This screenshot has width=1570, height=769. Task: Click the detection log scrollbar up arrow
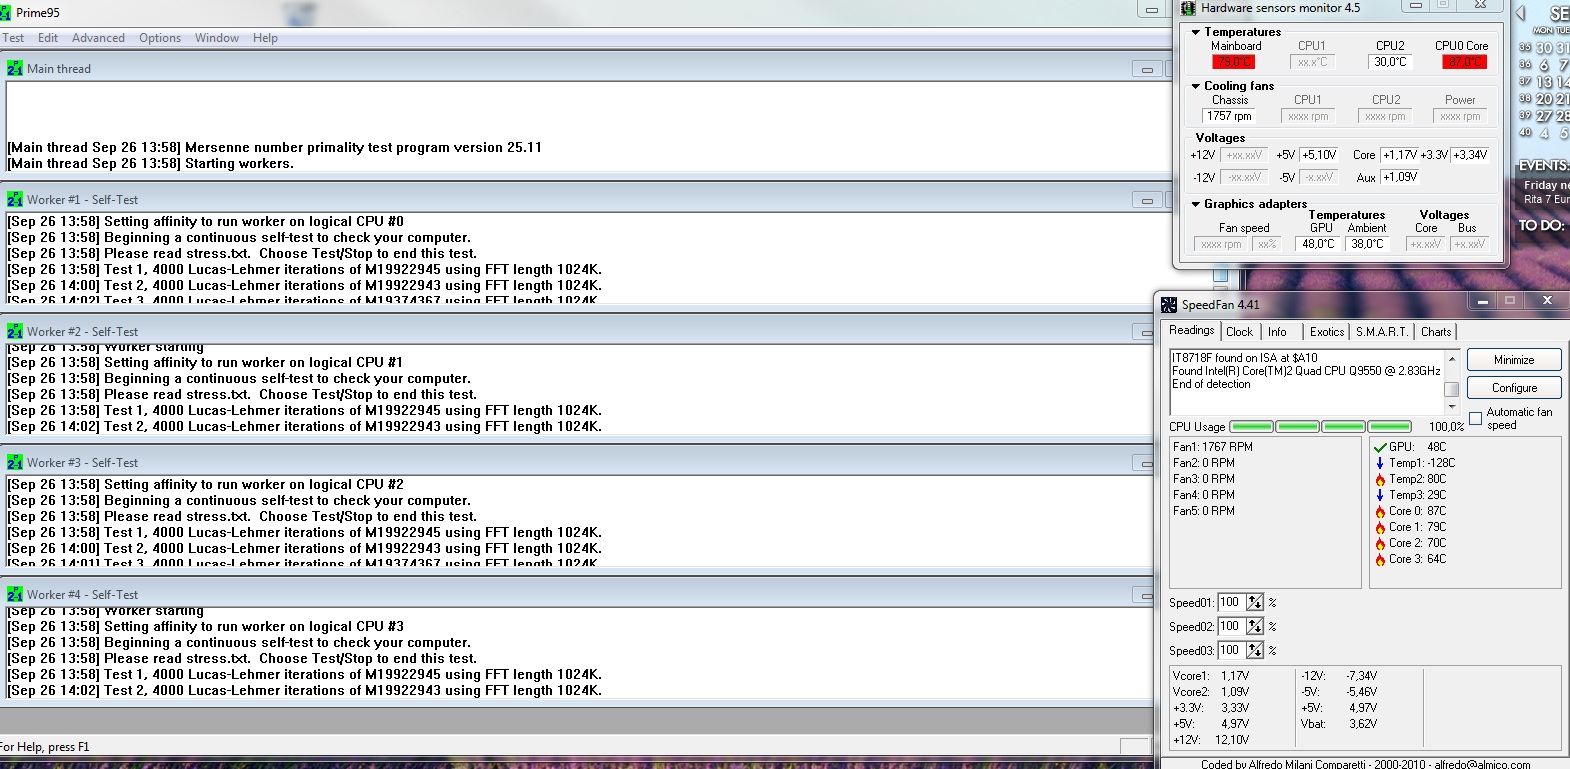point(1452,356)
